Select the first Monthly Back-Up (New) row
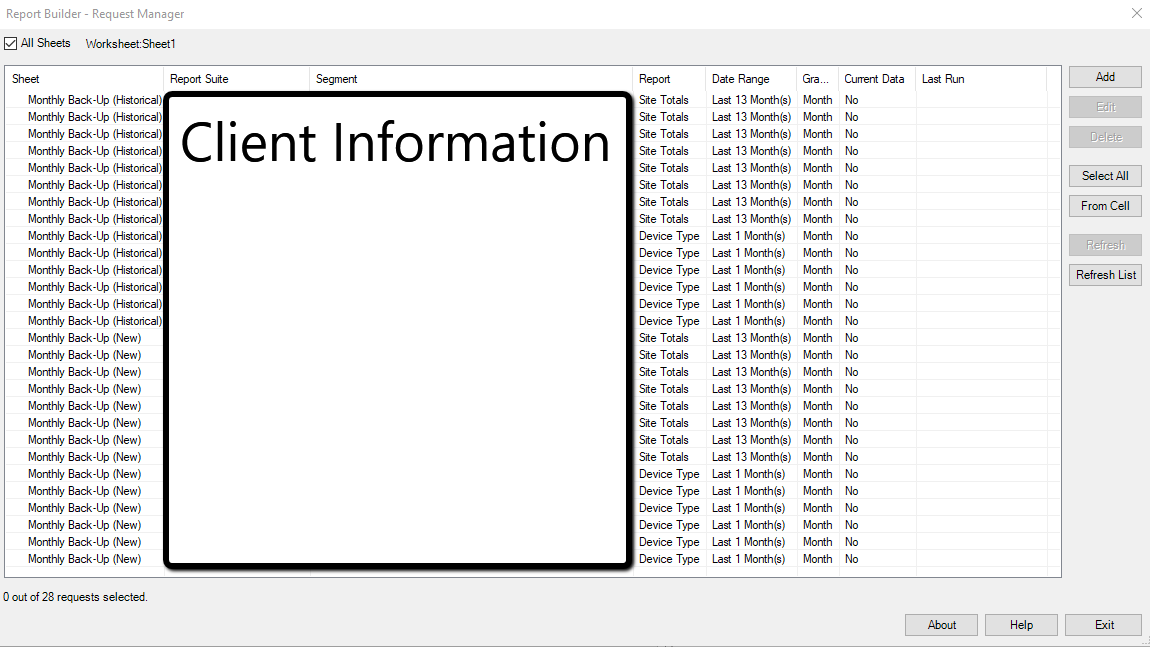1150x647 pixels. point(84,338)
